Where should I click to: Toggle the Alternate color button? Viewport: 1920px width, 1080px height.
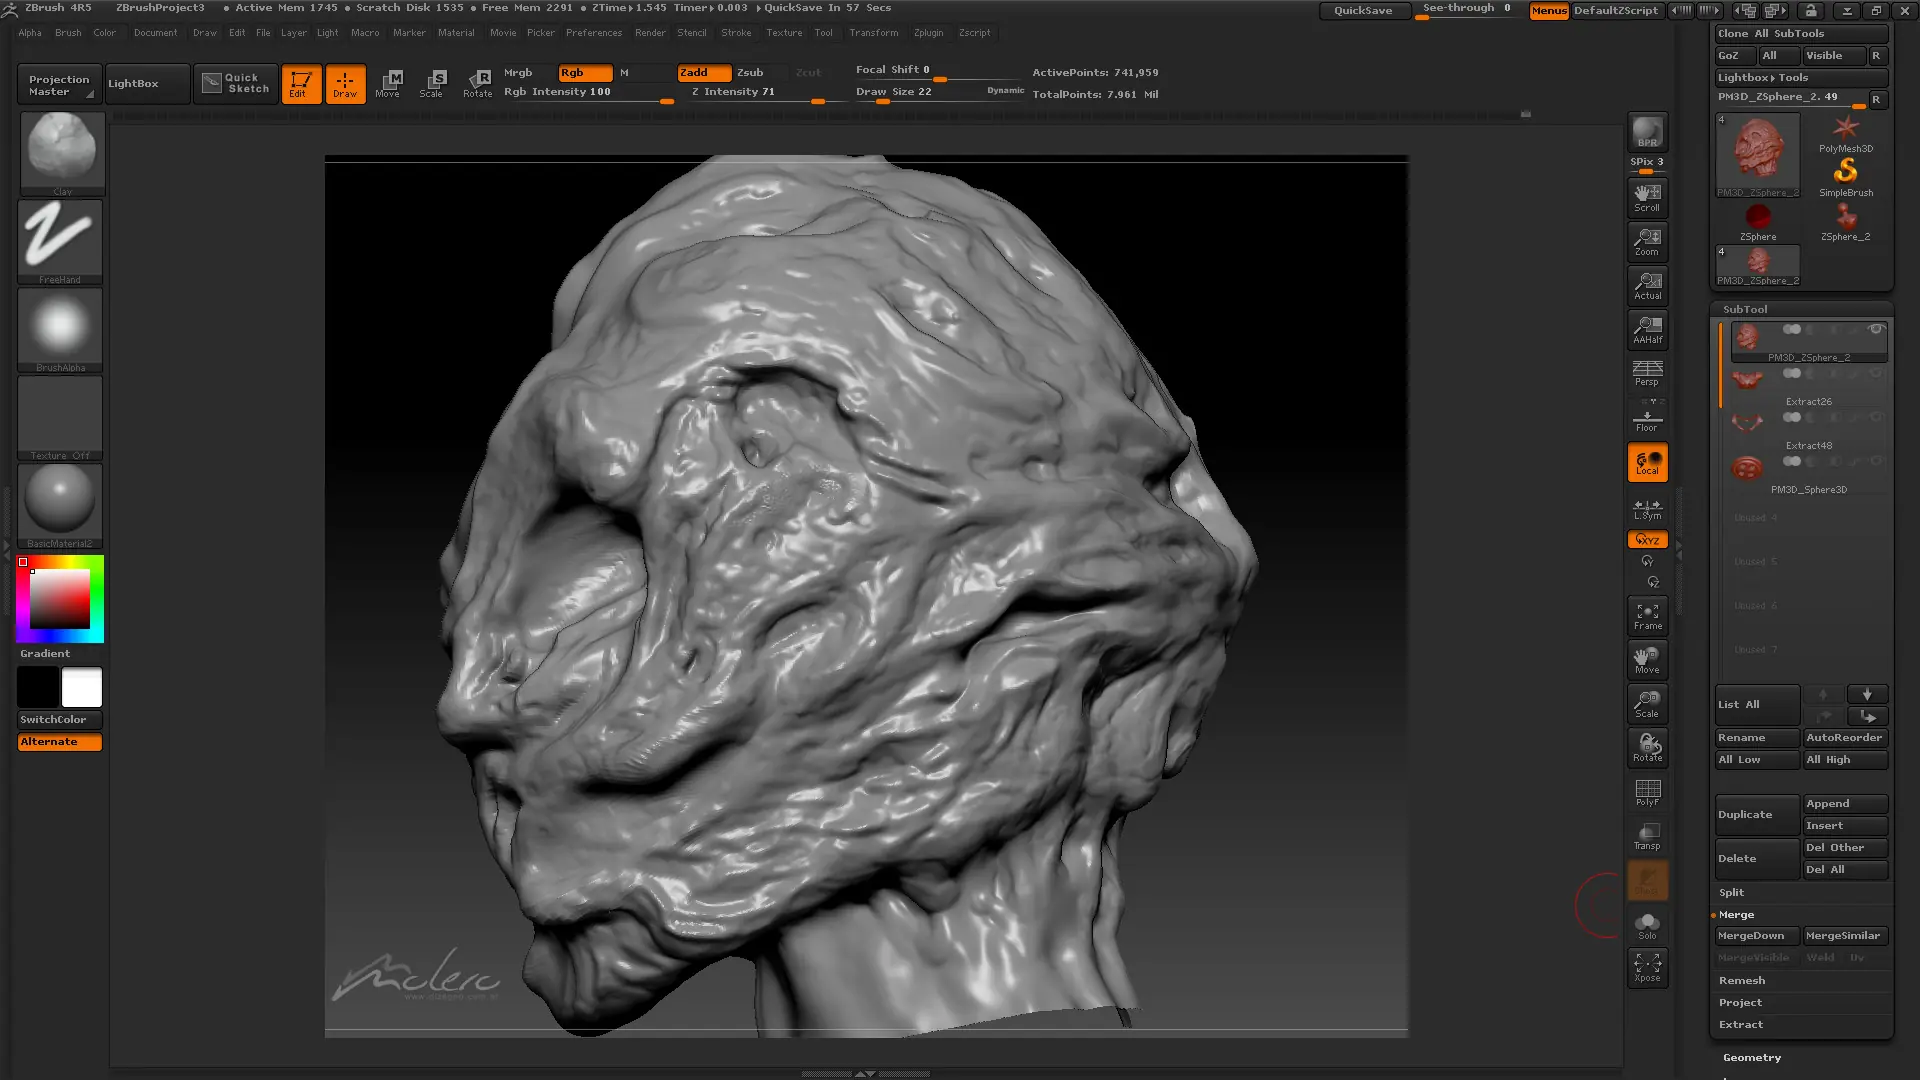coord(60,742)
